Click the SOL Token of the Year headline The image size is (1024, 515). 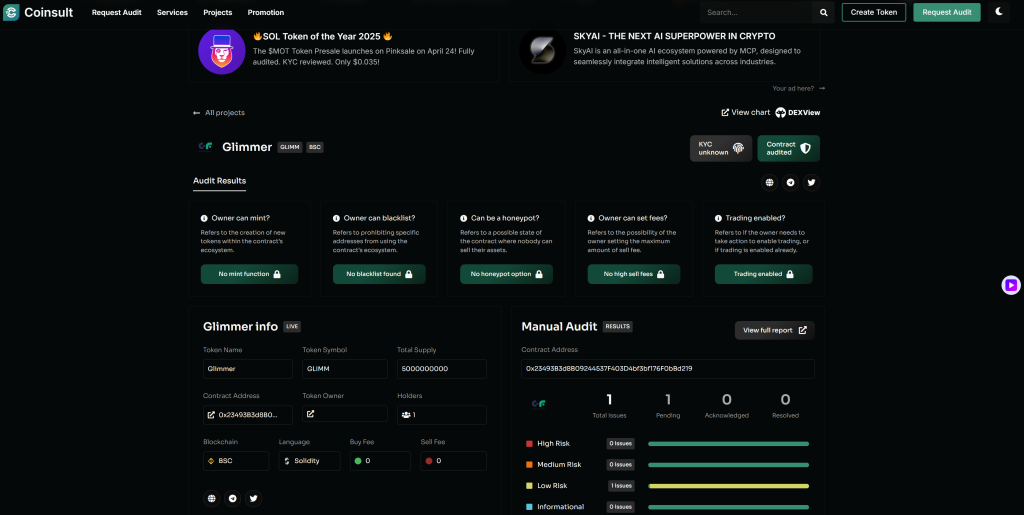tap(323, 37)
